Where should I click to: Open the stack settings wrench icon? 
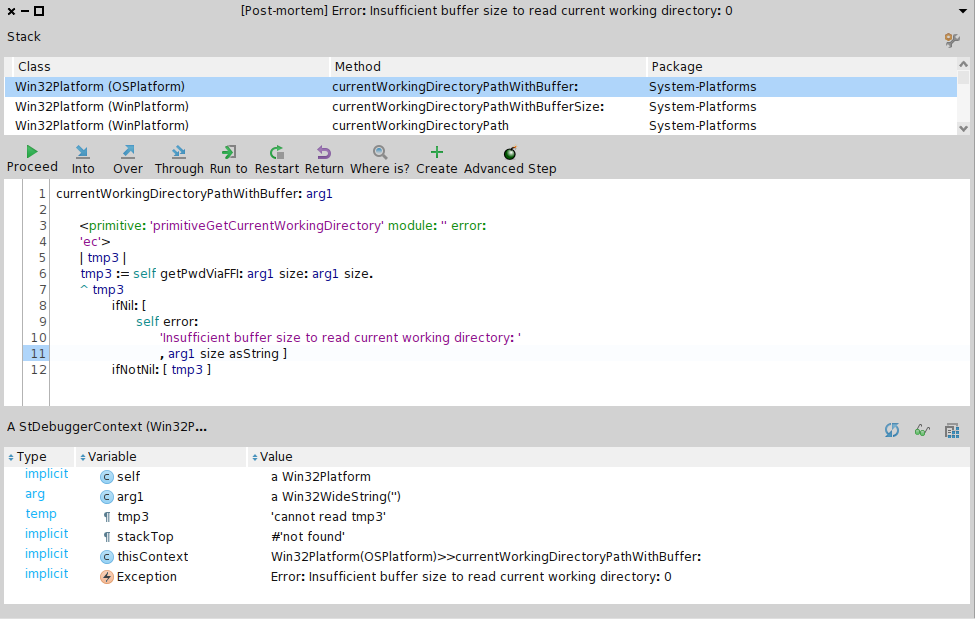(x=952, y=40)
